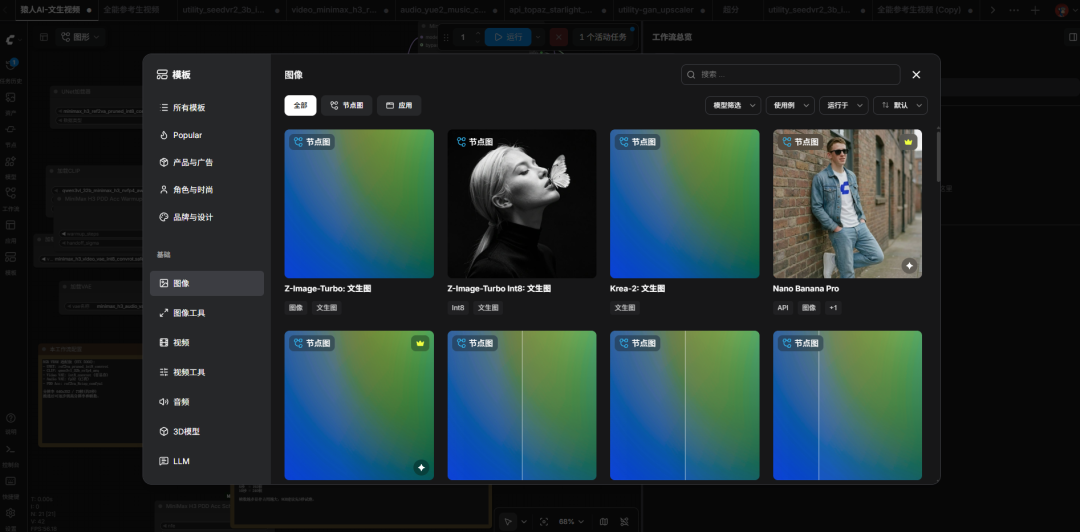Viewport: 1080px width, 532px height.
Task: Select the 应用 filter tab
Action: pos(399,105)
